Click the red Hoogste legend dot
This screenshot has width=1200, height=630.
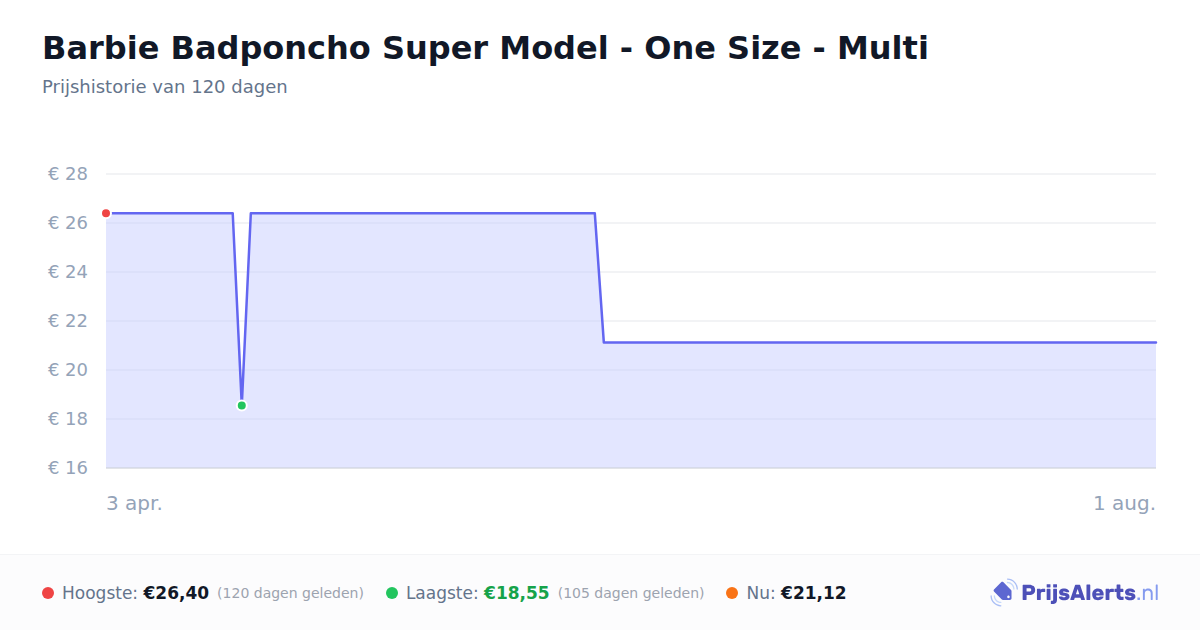click(x=48, y=593)
